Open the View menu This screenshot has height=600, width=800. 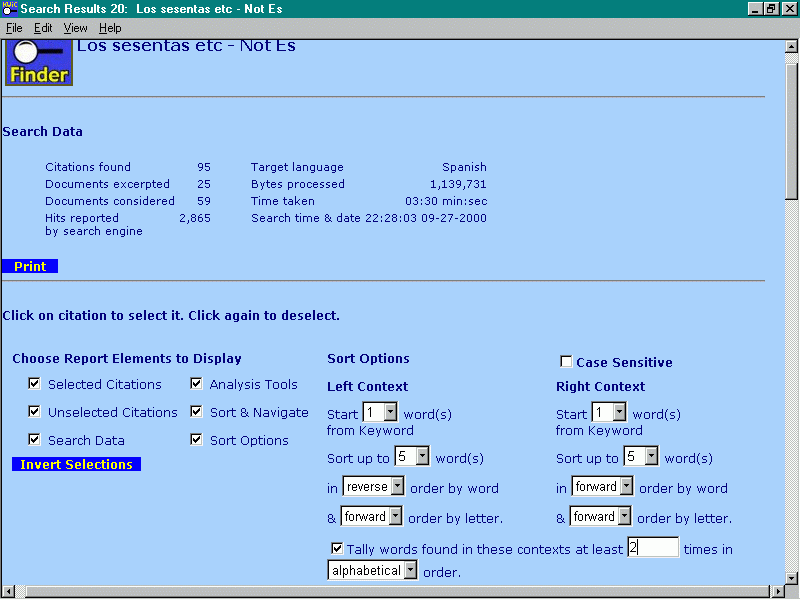(x=76, y=28)
